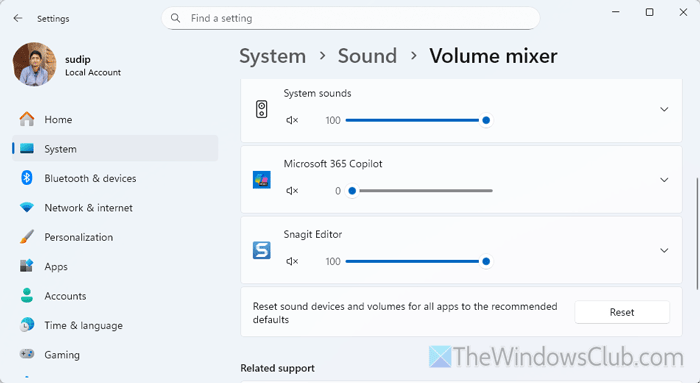Click the Local Account label
The image size is (700, 383).
point(93,72)
